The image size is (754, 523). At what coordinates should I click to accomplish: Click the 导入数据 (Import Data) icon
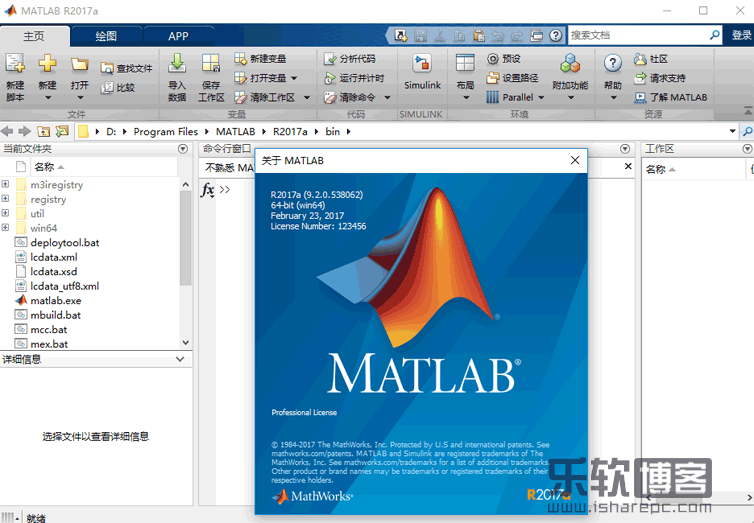pyautogui.click(x=177, y=66)
